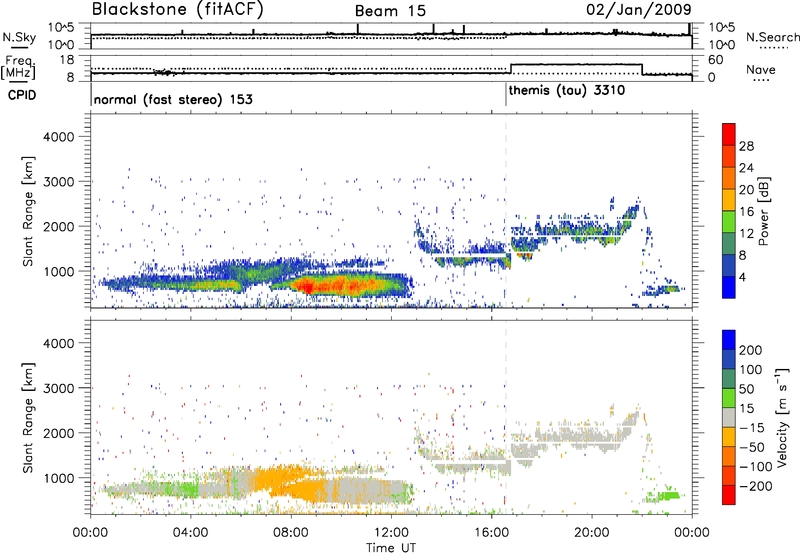
Task: Click the '04:00' time tick label
Action: (x=191, y=533)
